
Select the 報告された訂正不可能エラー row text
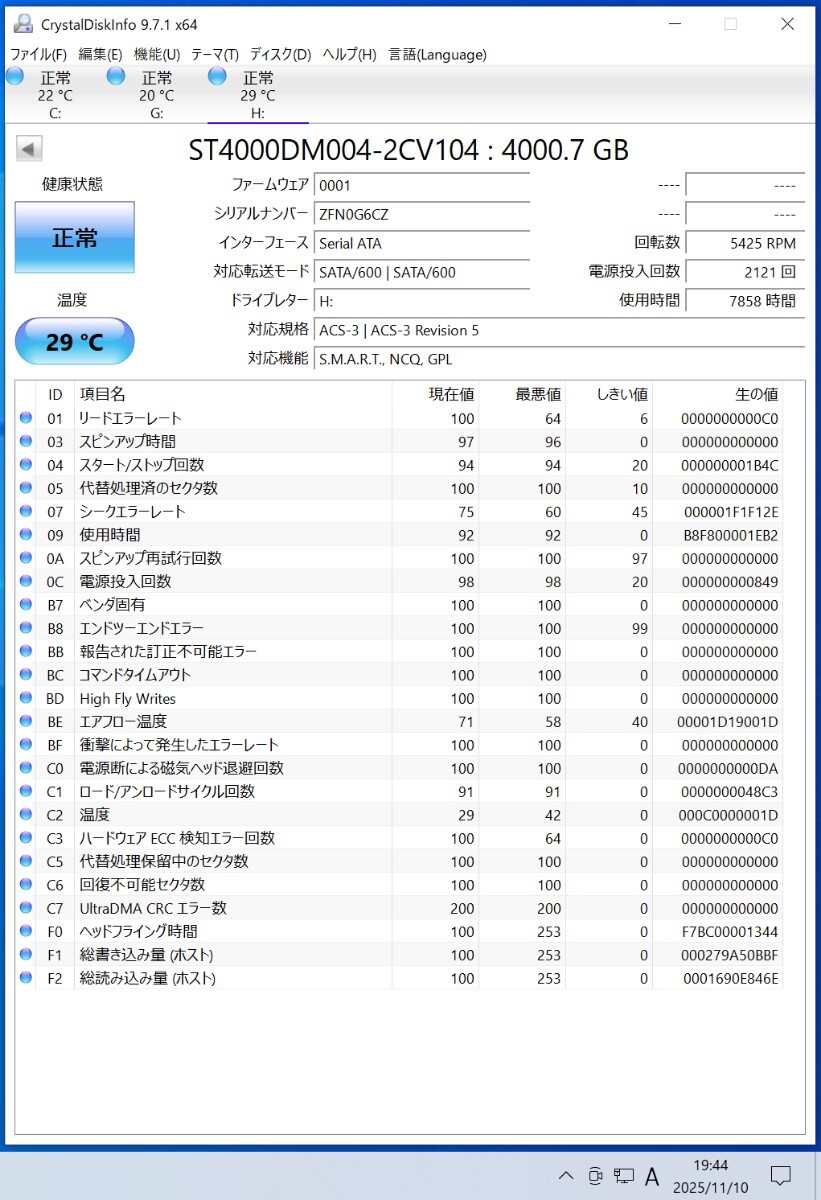pyautogui.click(x=168, y=652)
